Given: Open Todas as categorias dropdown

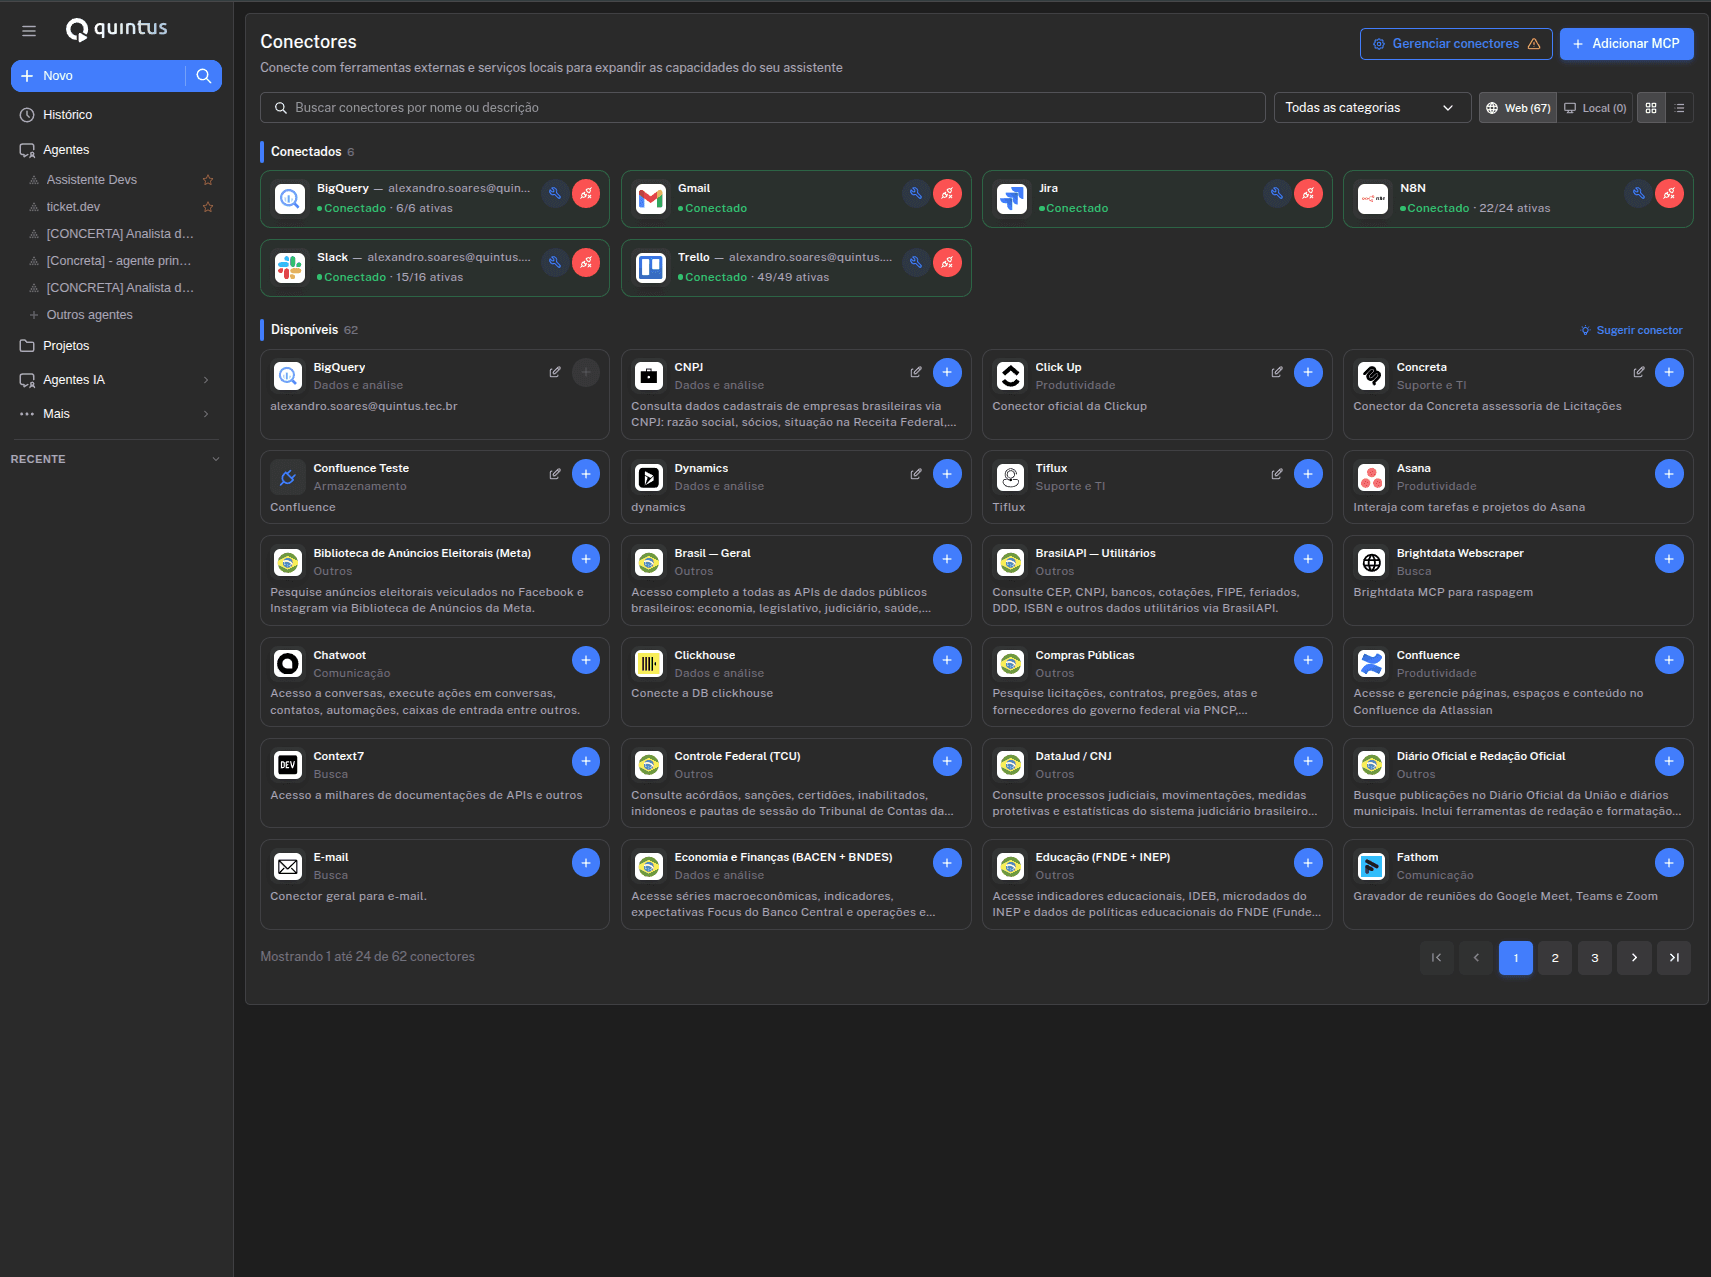Looking at the screenshot, I should [x=1372, y=108].
